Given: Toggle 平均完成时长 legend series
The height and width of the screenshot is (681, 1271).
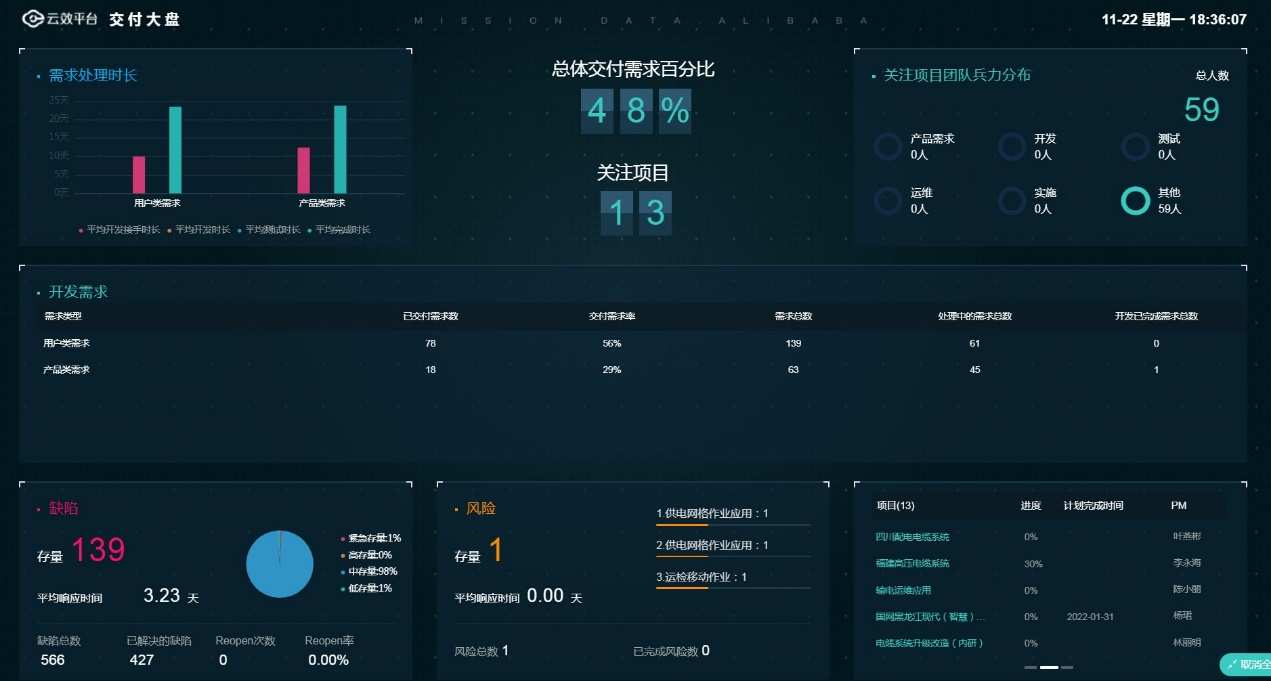Looking at the screenshot, I should click(339, 230).
